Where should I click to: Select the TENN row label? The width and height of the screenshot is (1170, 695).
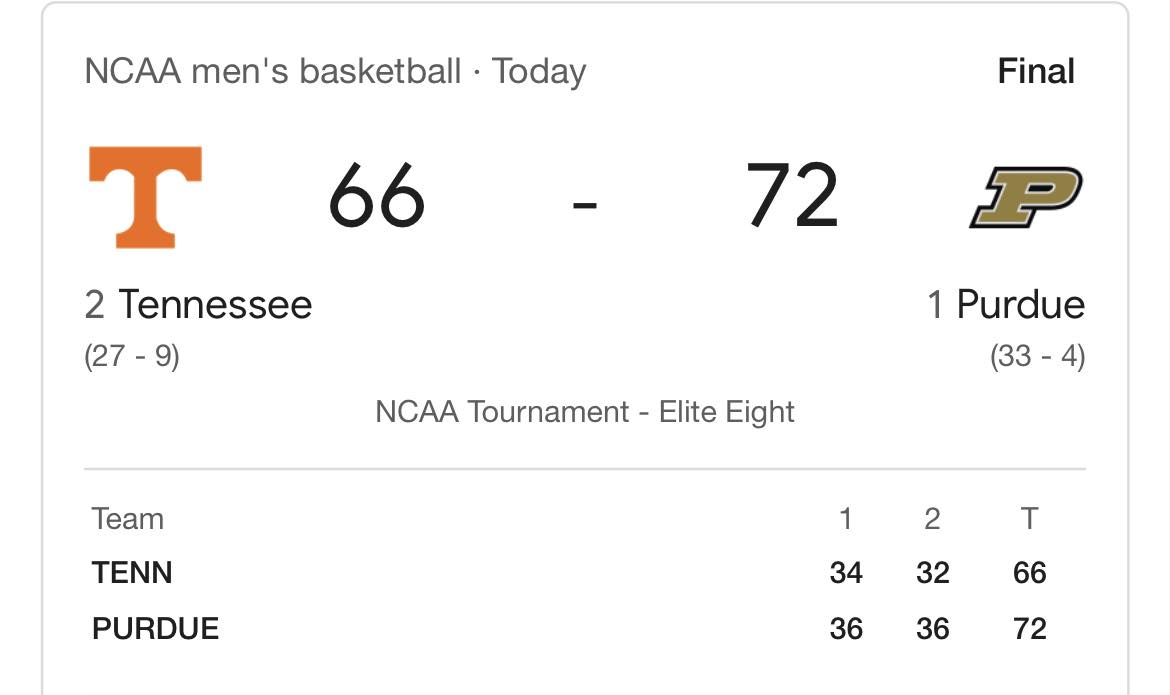(x=132, y=573)
